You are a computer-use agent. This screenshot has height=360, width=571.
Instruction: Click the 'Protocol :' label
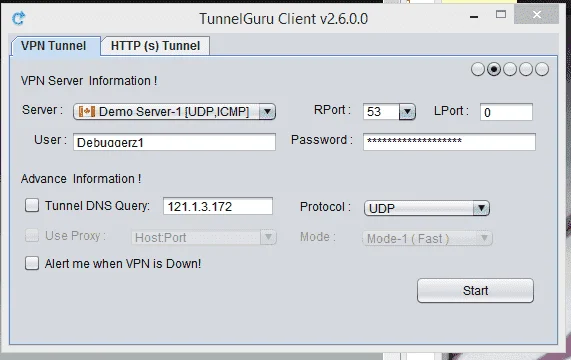click(x=325, y=207)
